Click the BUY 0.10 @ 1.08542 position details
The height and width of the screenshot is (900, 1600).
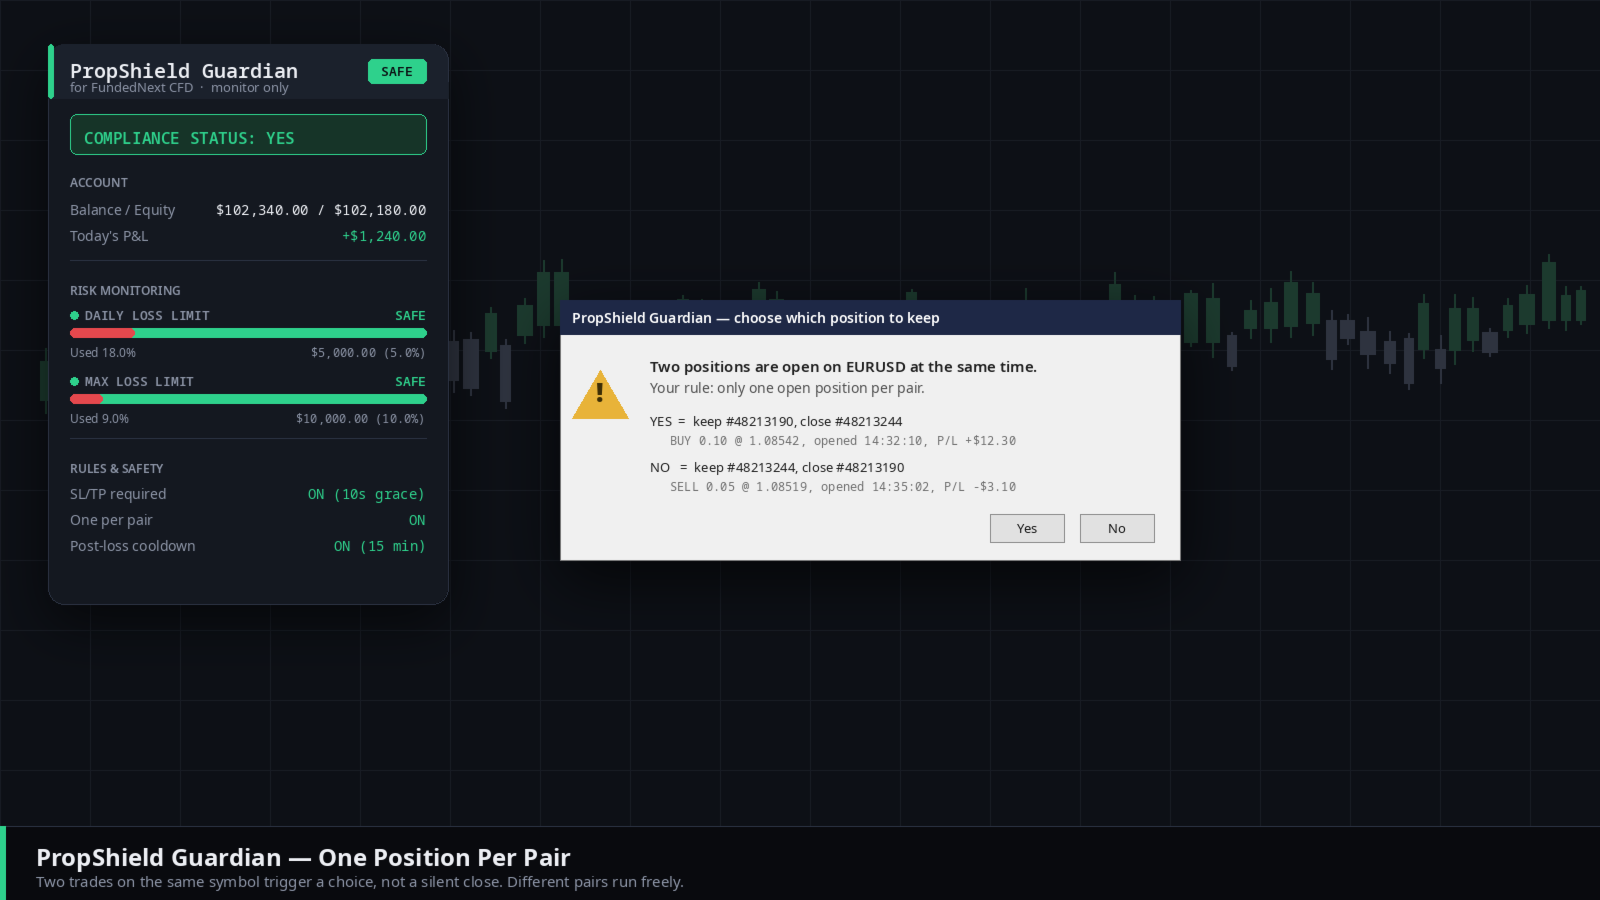(843, 441)
